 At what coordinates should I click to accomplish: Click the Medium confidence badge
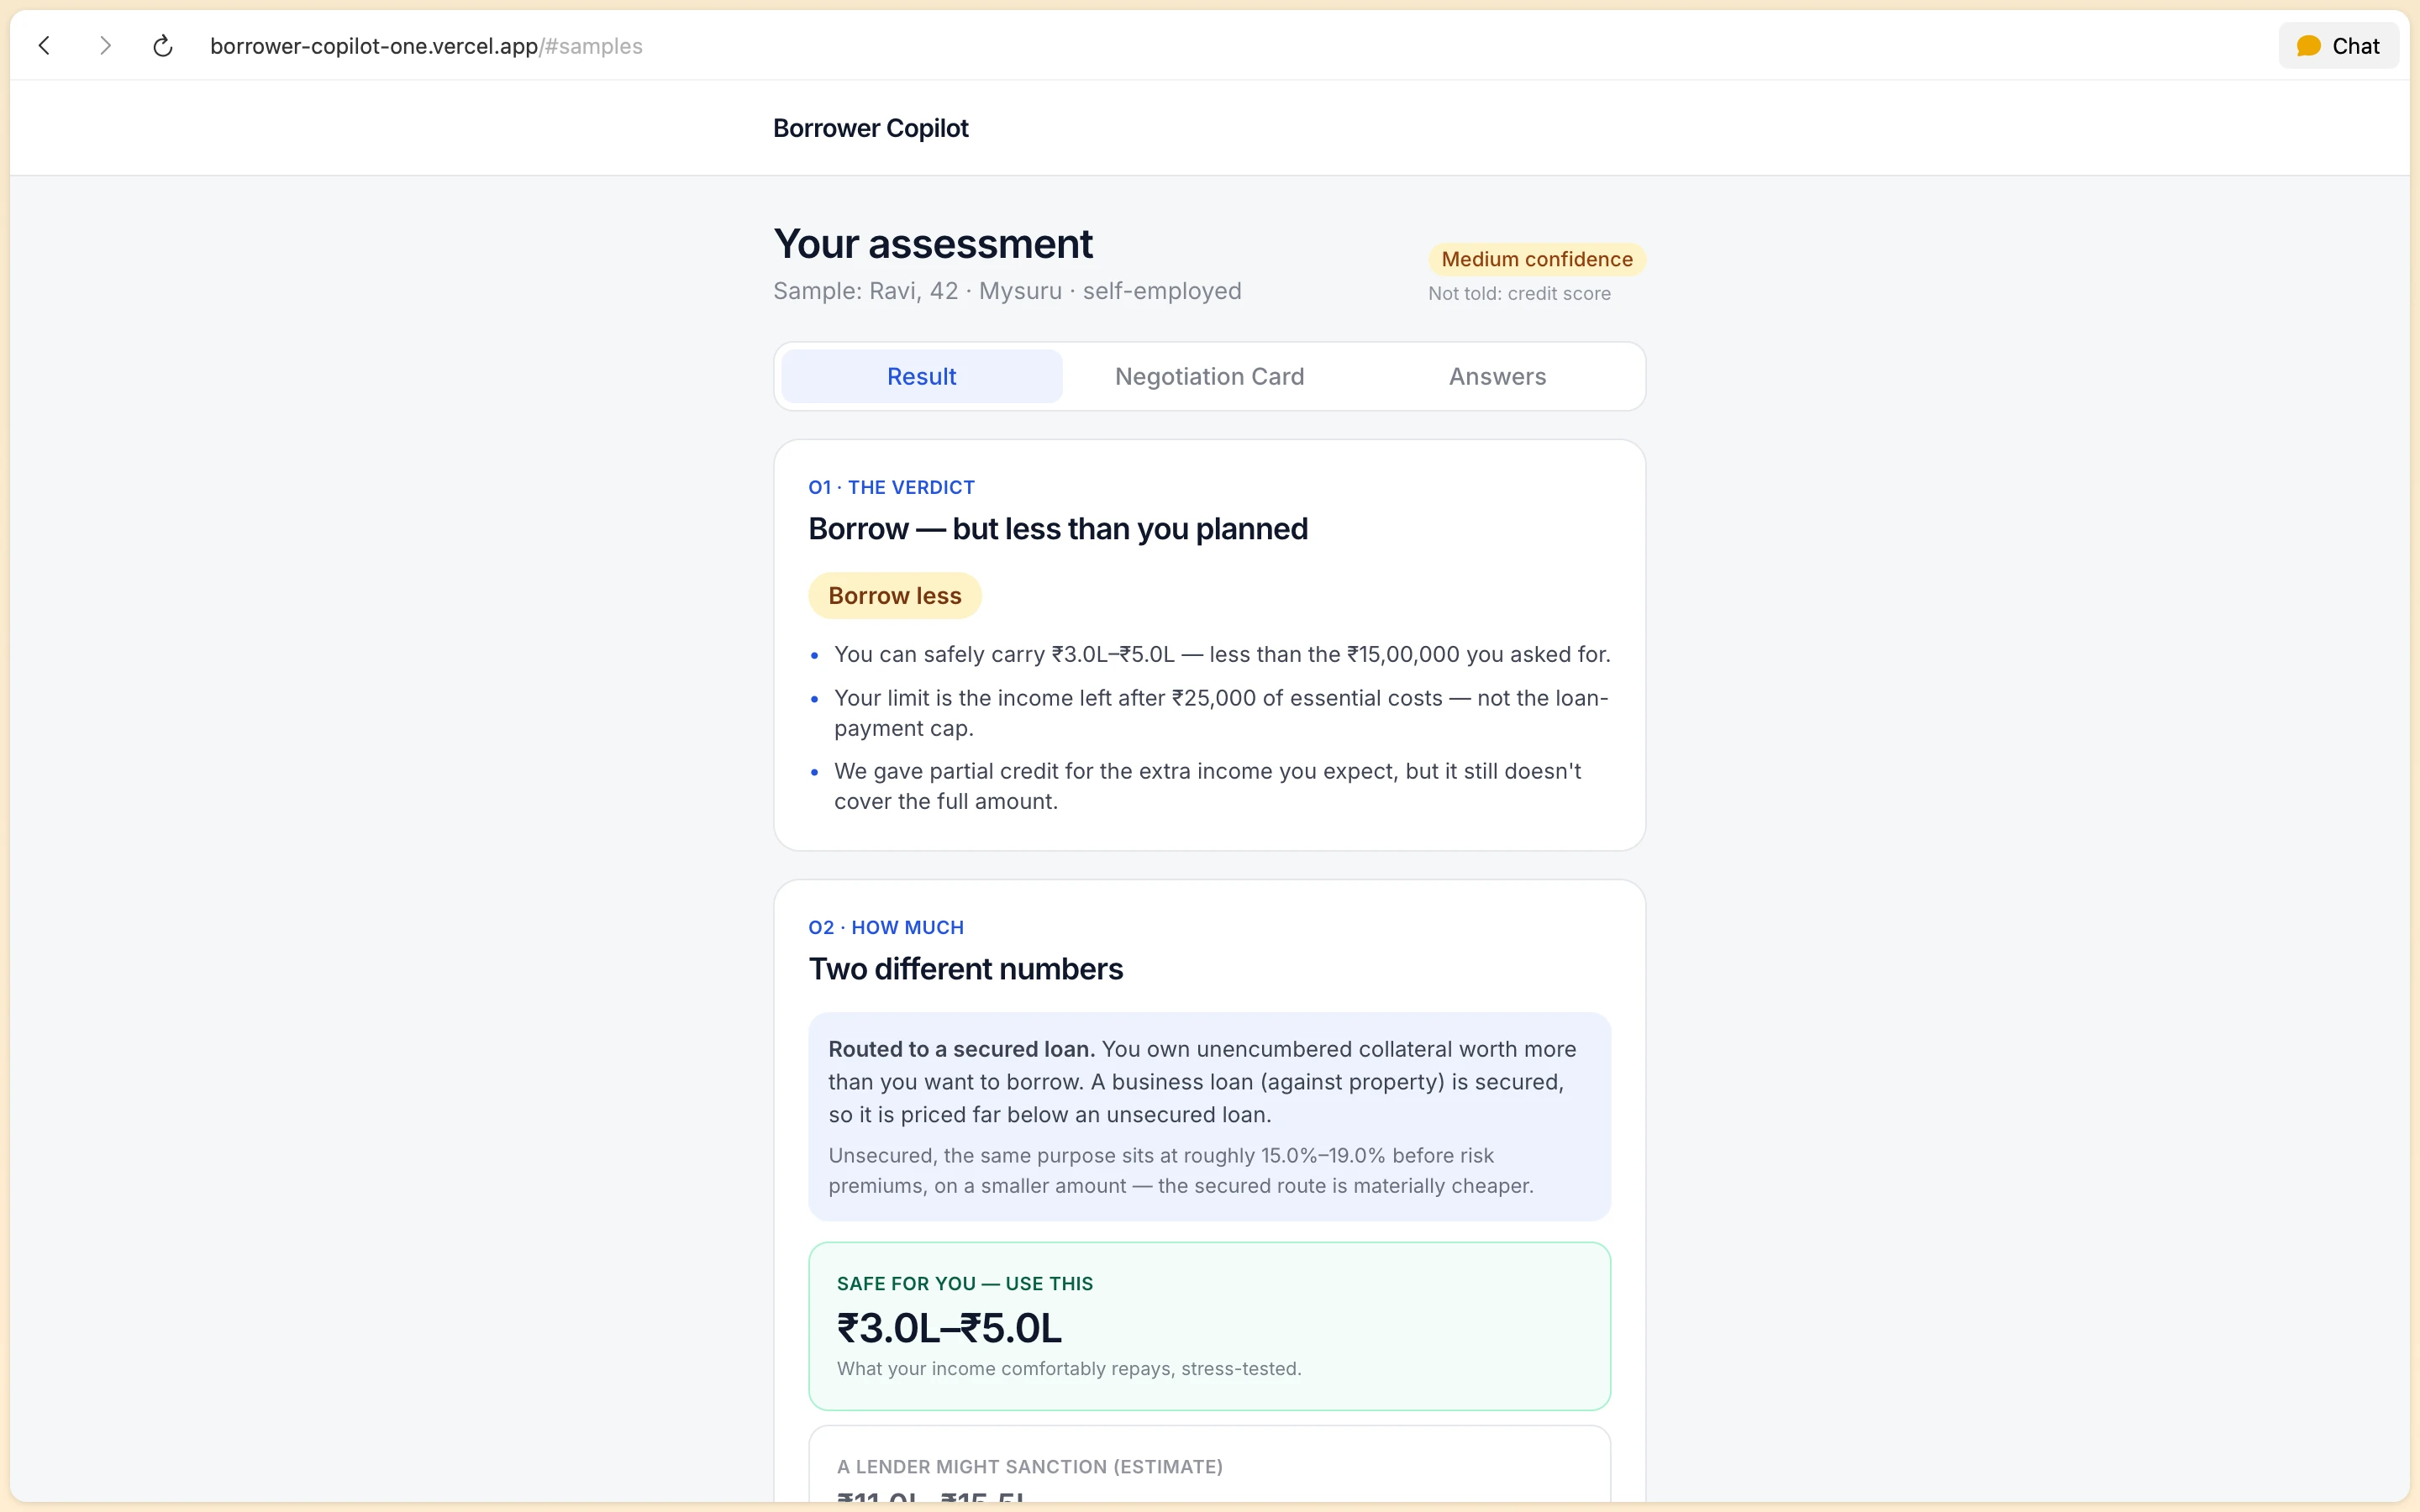tap(1536, 259)
